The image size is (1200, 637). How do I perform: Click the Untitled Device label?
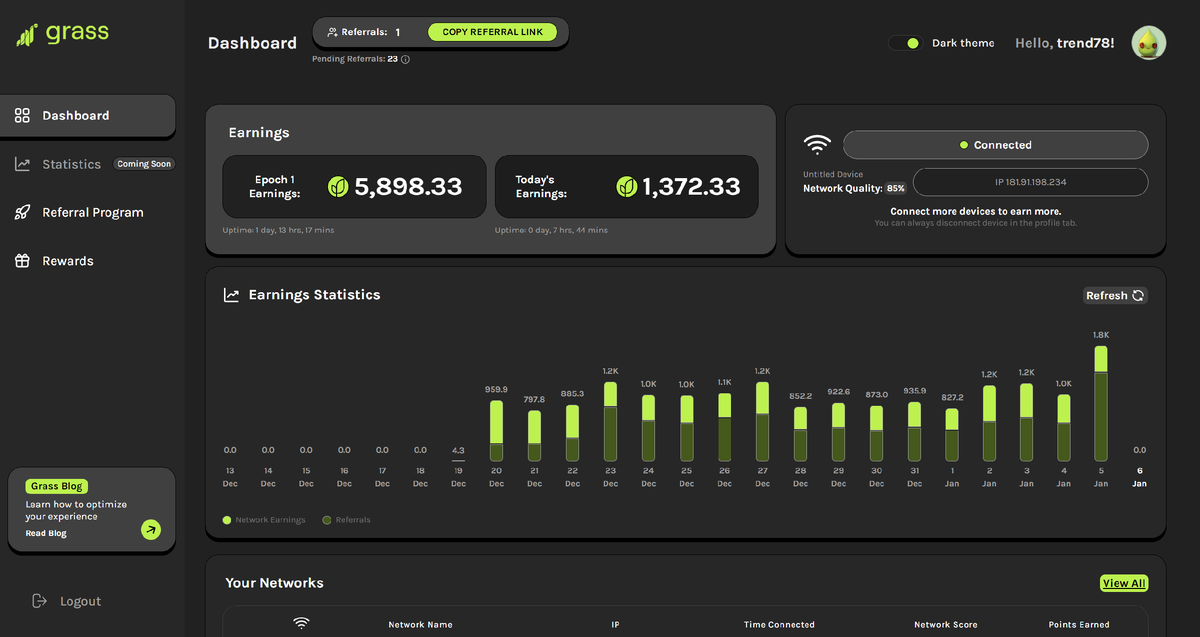(x=833, y=175)
